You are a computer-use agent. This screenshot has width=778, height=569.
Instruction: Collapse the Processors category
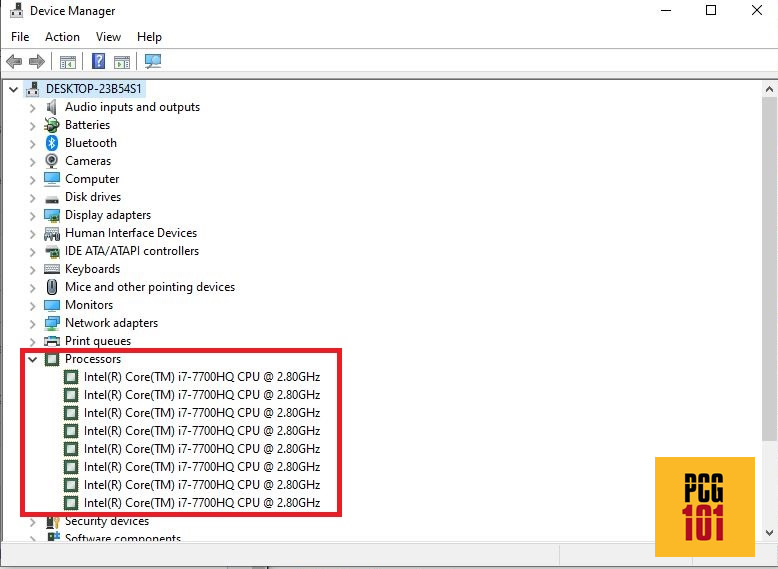point(33,359)
